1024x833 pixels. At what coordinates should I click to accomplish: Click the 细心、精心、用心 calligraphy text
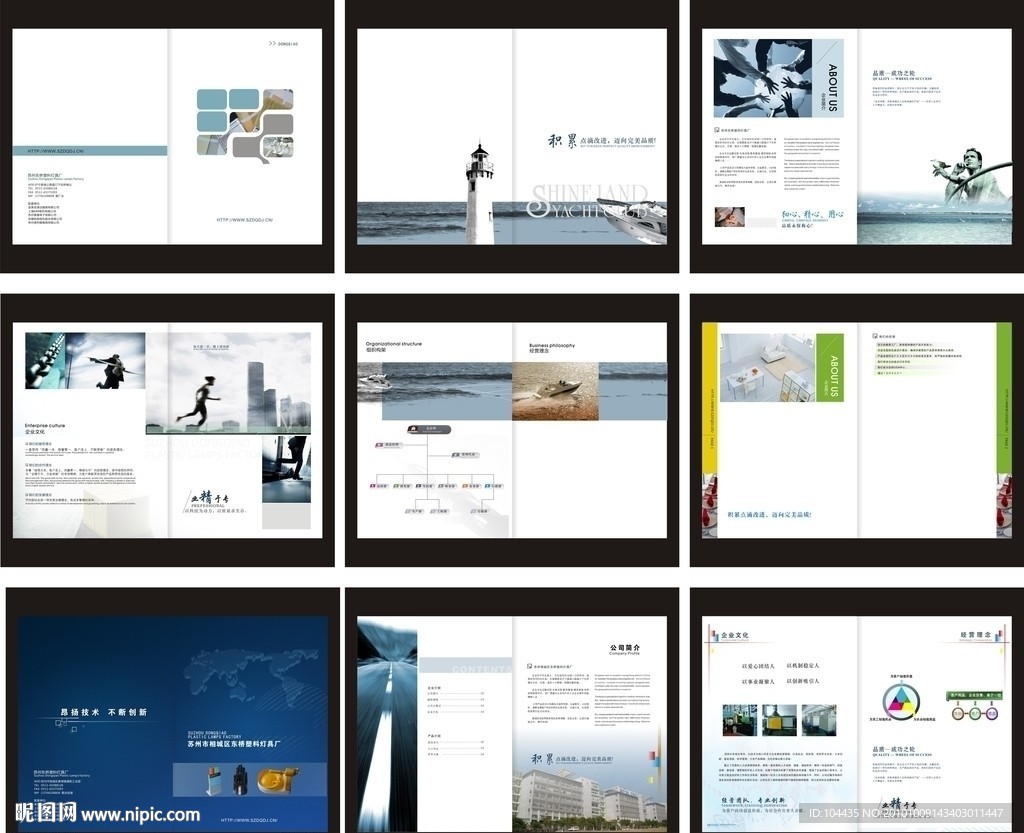point(812,215)
